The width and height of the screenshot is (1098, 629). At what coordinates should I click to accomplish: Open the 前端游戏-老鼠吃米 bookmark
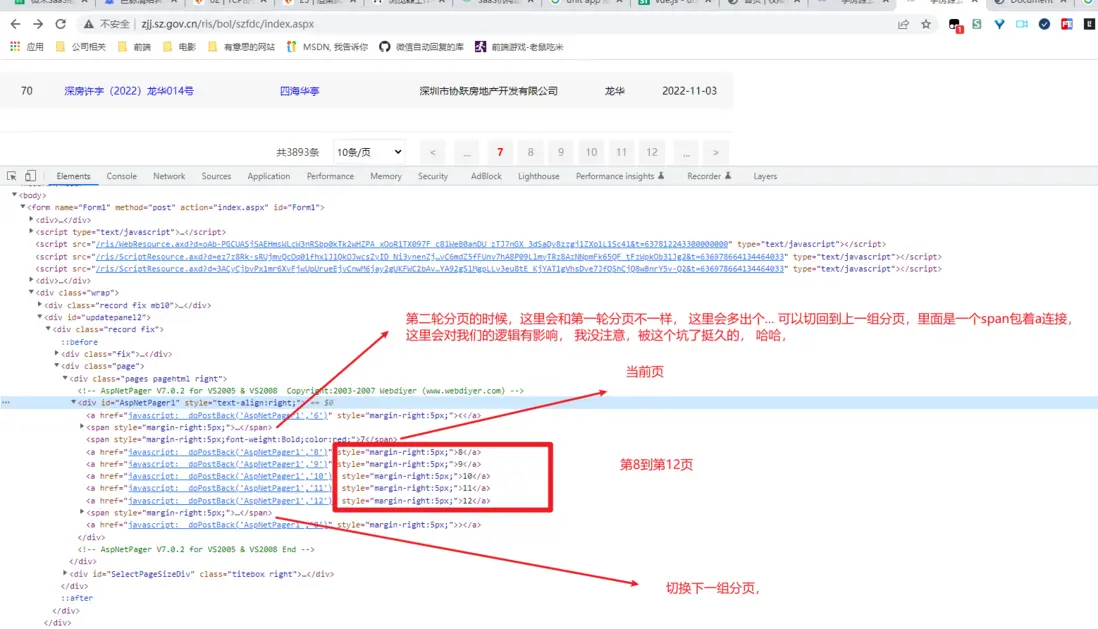click(519, 47)
